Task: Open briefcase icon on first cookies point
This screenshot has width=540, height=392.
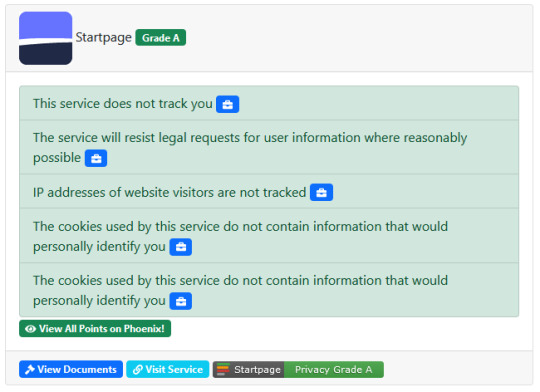Action: (181, 247)
